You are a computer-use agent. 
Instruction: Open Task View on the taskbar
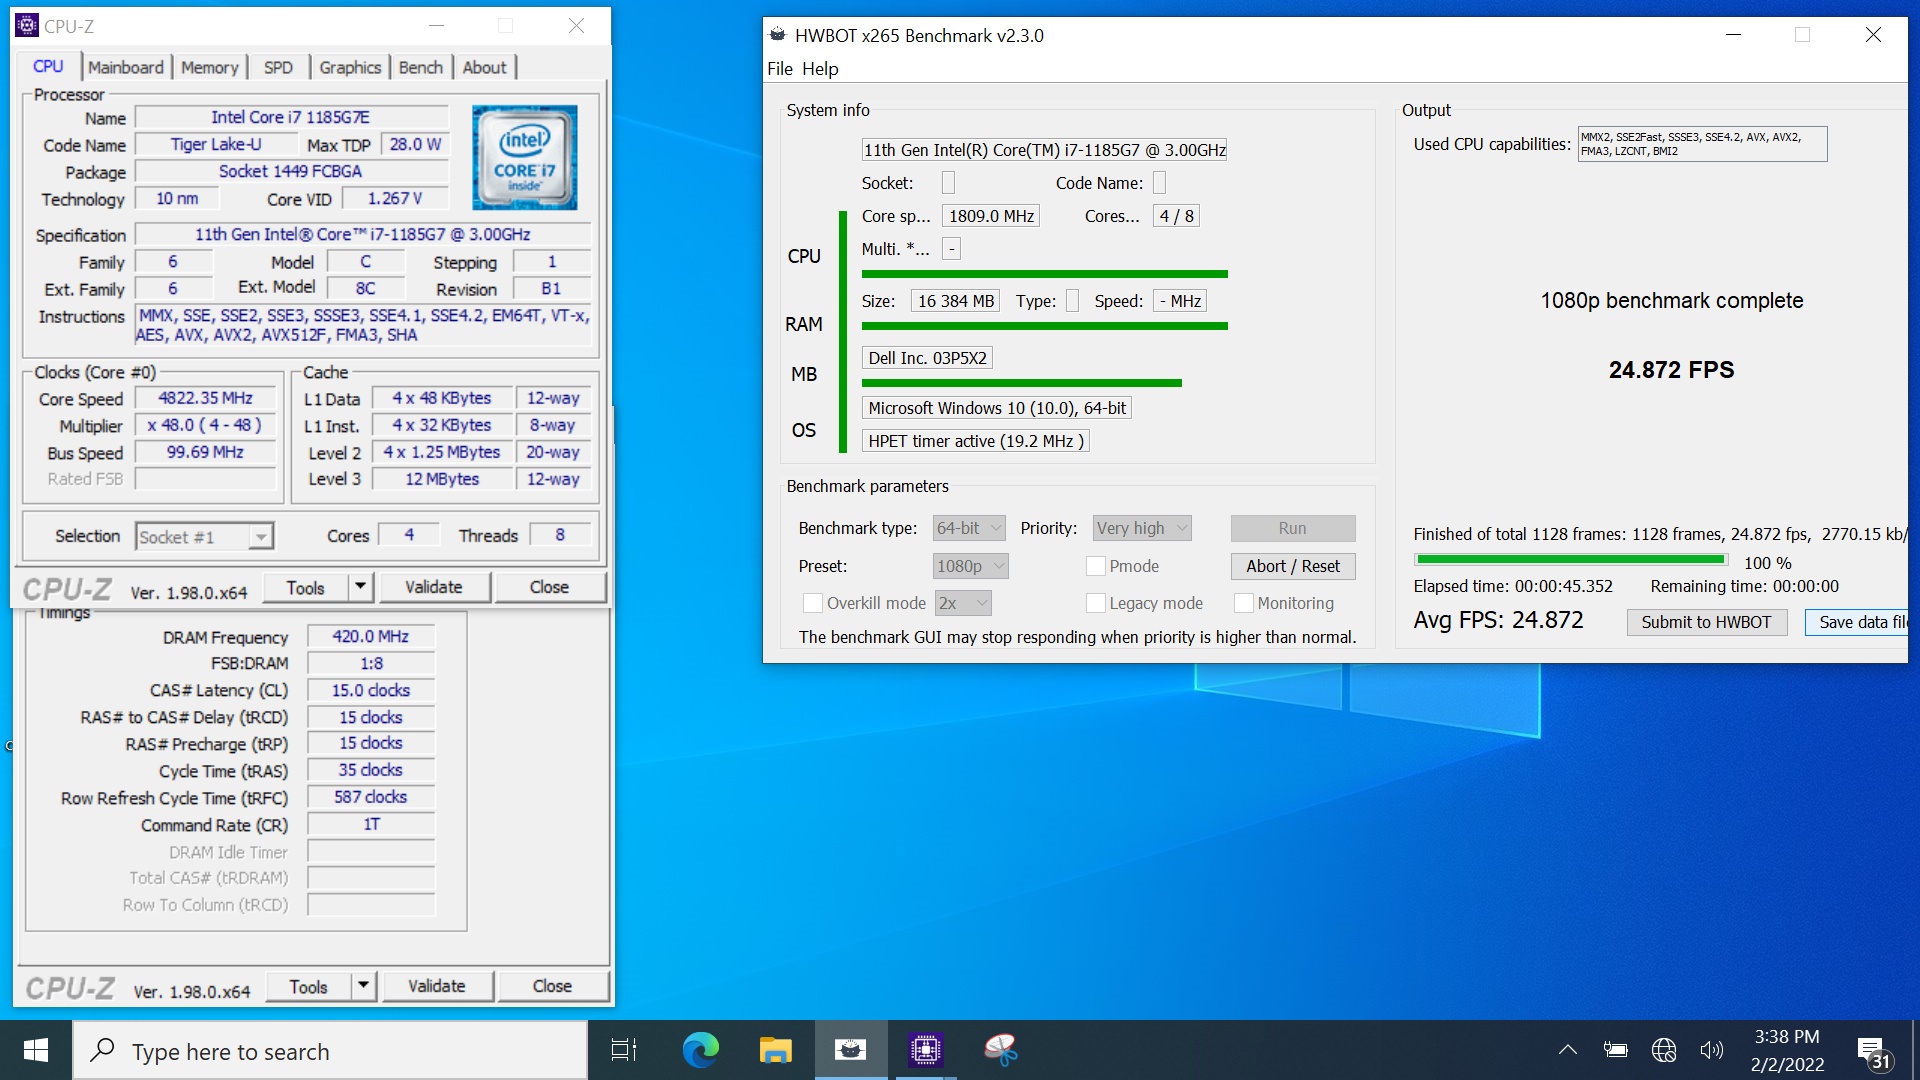tap(624, 1050)
